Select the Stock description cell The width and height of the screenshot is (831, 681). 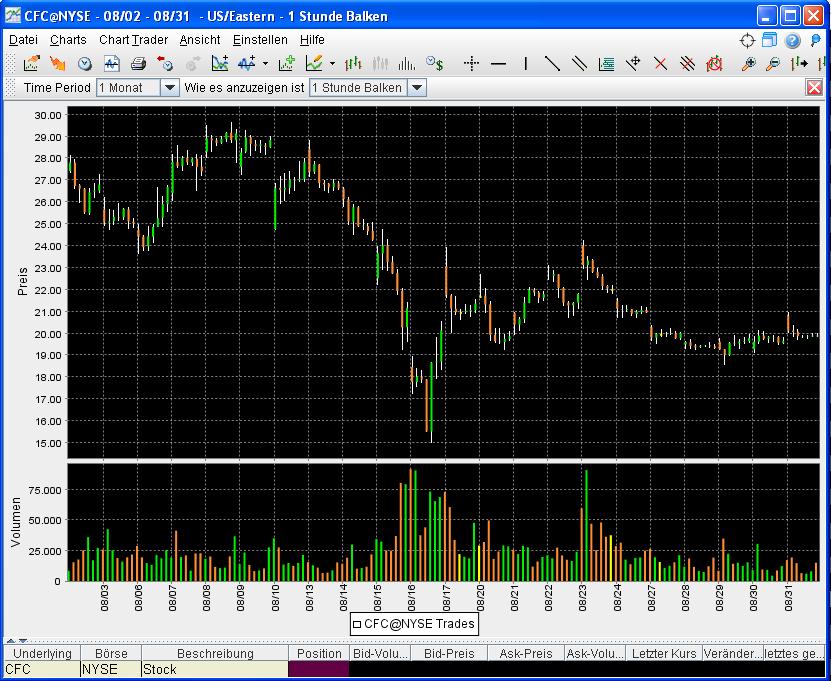tap(215, 669)
